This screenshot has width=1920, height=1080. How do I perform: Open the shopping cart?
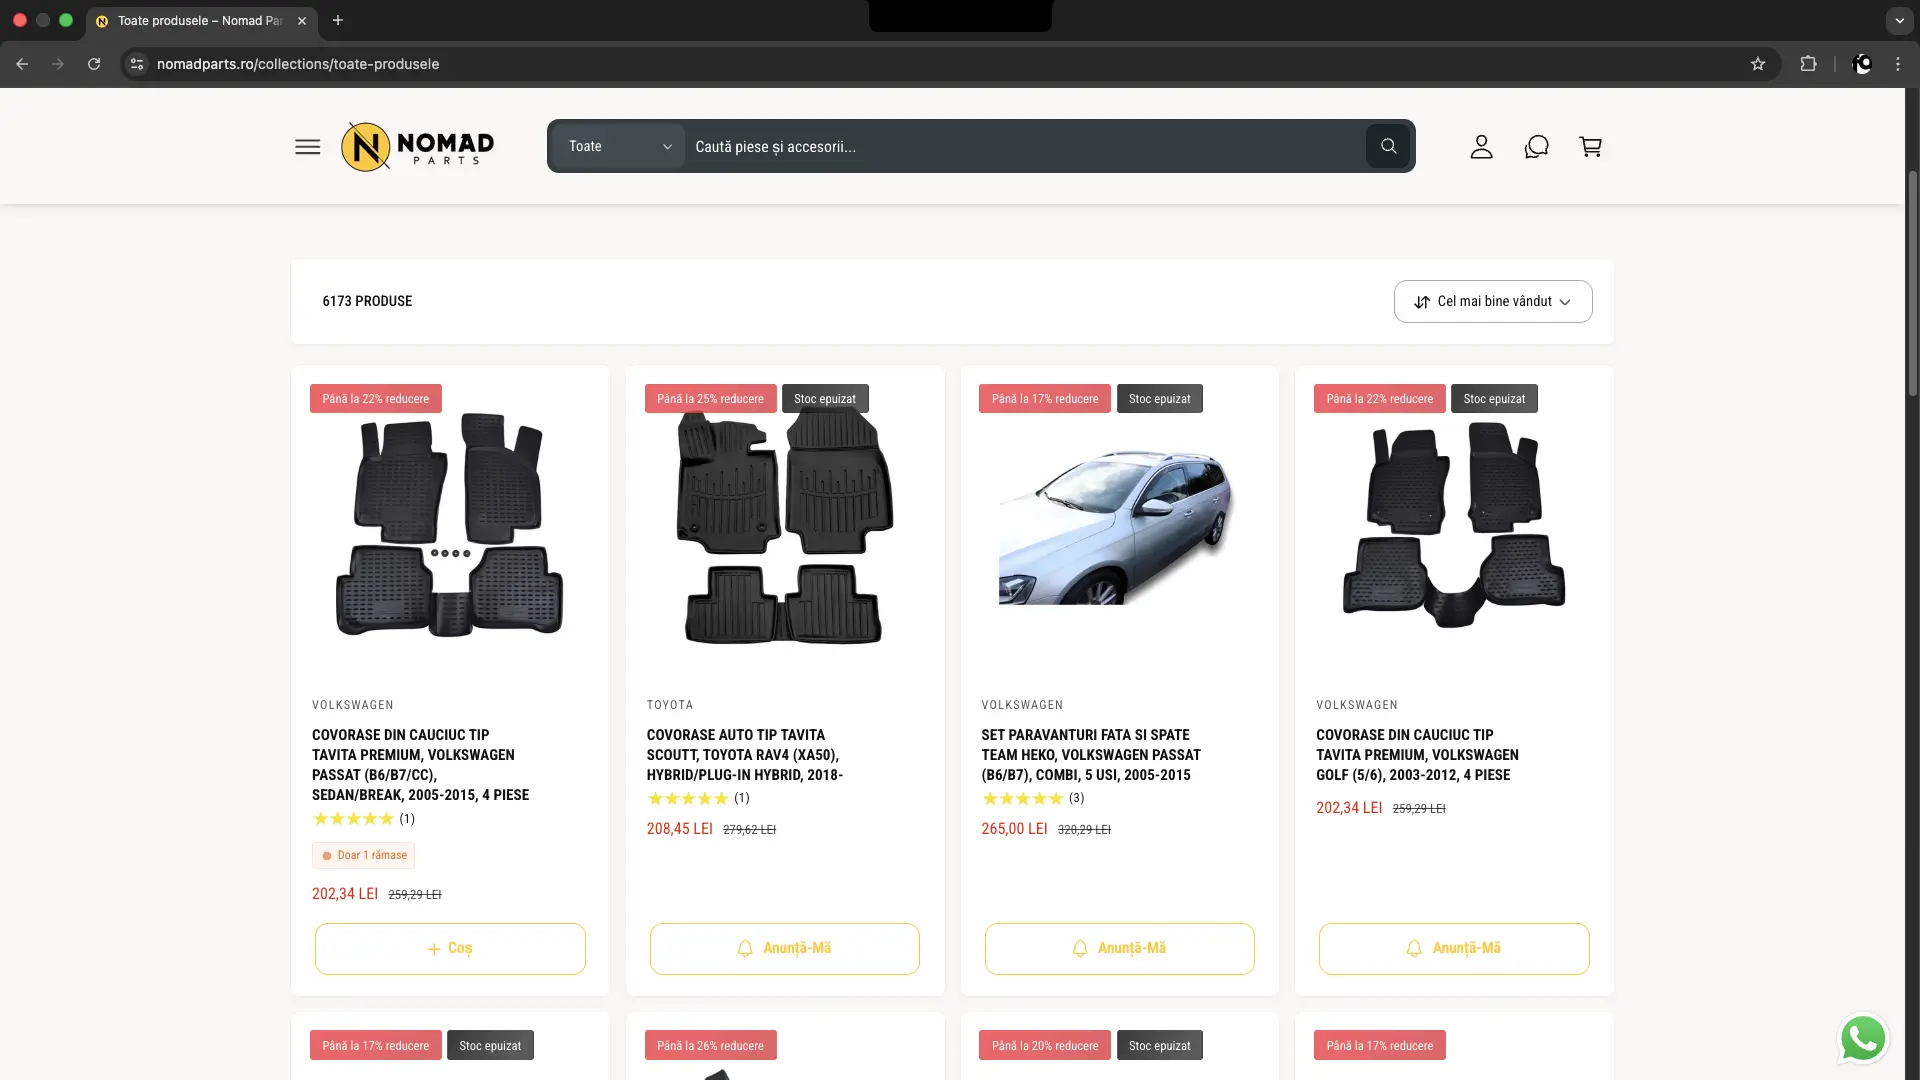pyautogui.click(x=1590, y=147)
